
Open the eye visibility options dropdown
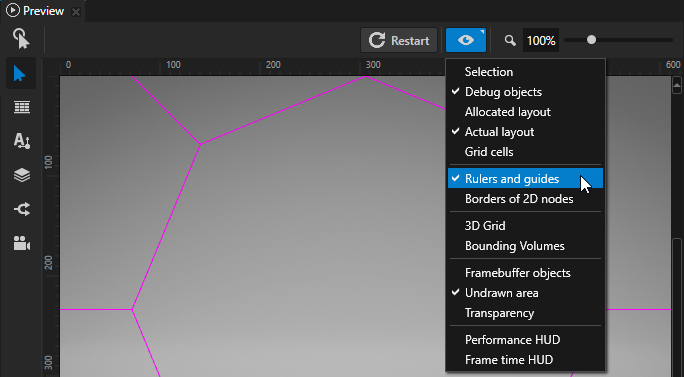click(x=466, y=41)
